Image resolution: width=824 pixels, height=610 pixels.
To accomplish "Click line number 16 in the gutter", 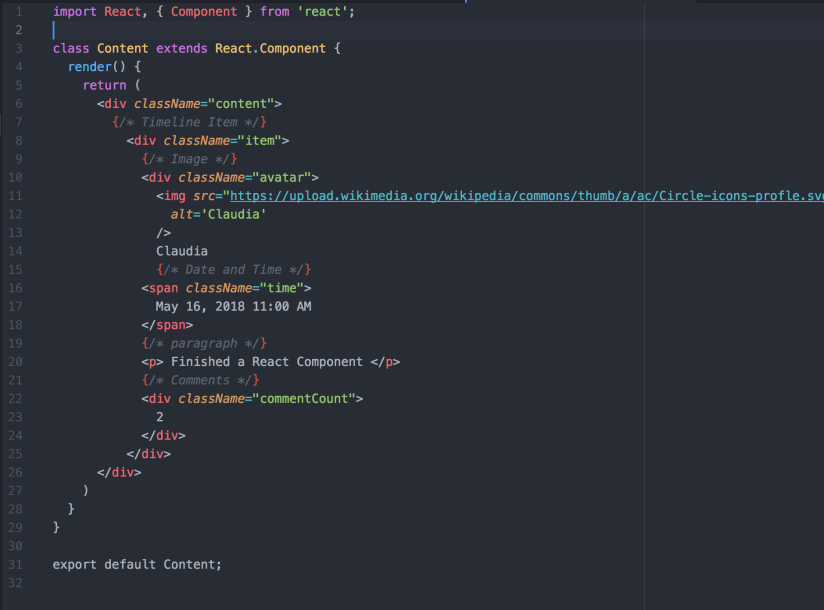I will 16,288.
